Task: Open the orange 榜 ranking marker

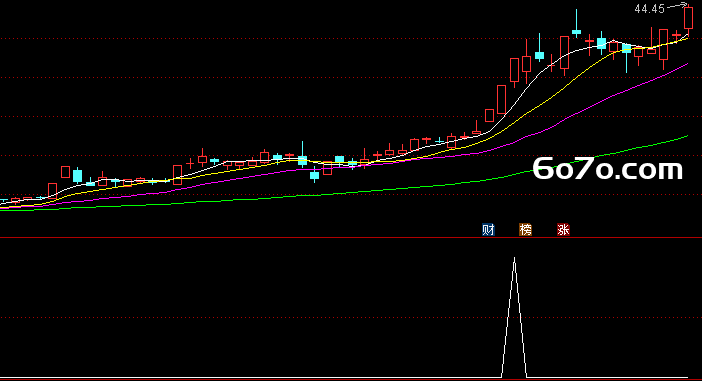Action: coord(525,230)
